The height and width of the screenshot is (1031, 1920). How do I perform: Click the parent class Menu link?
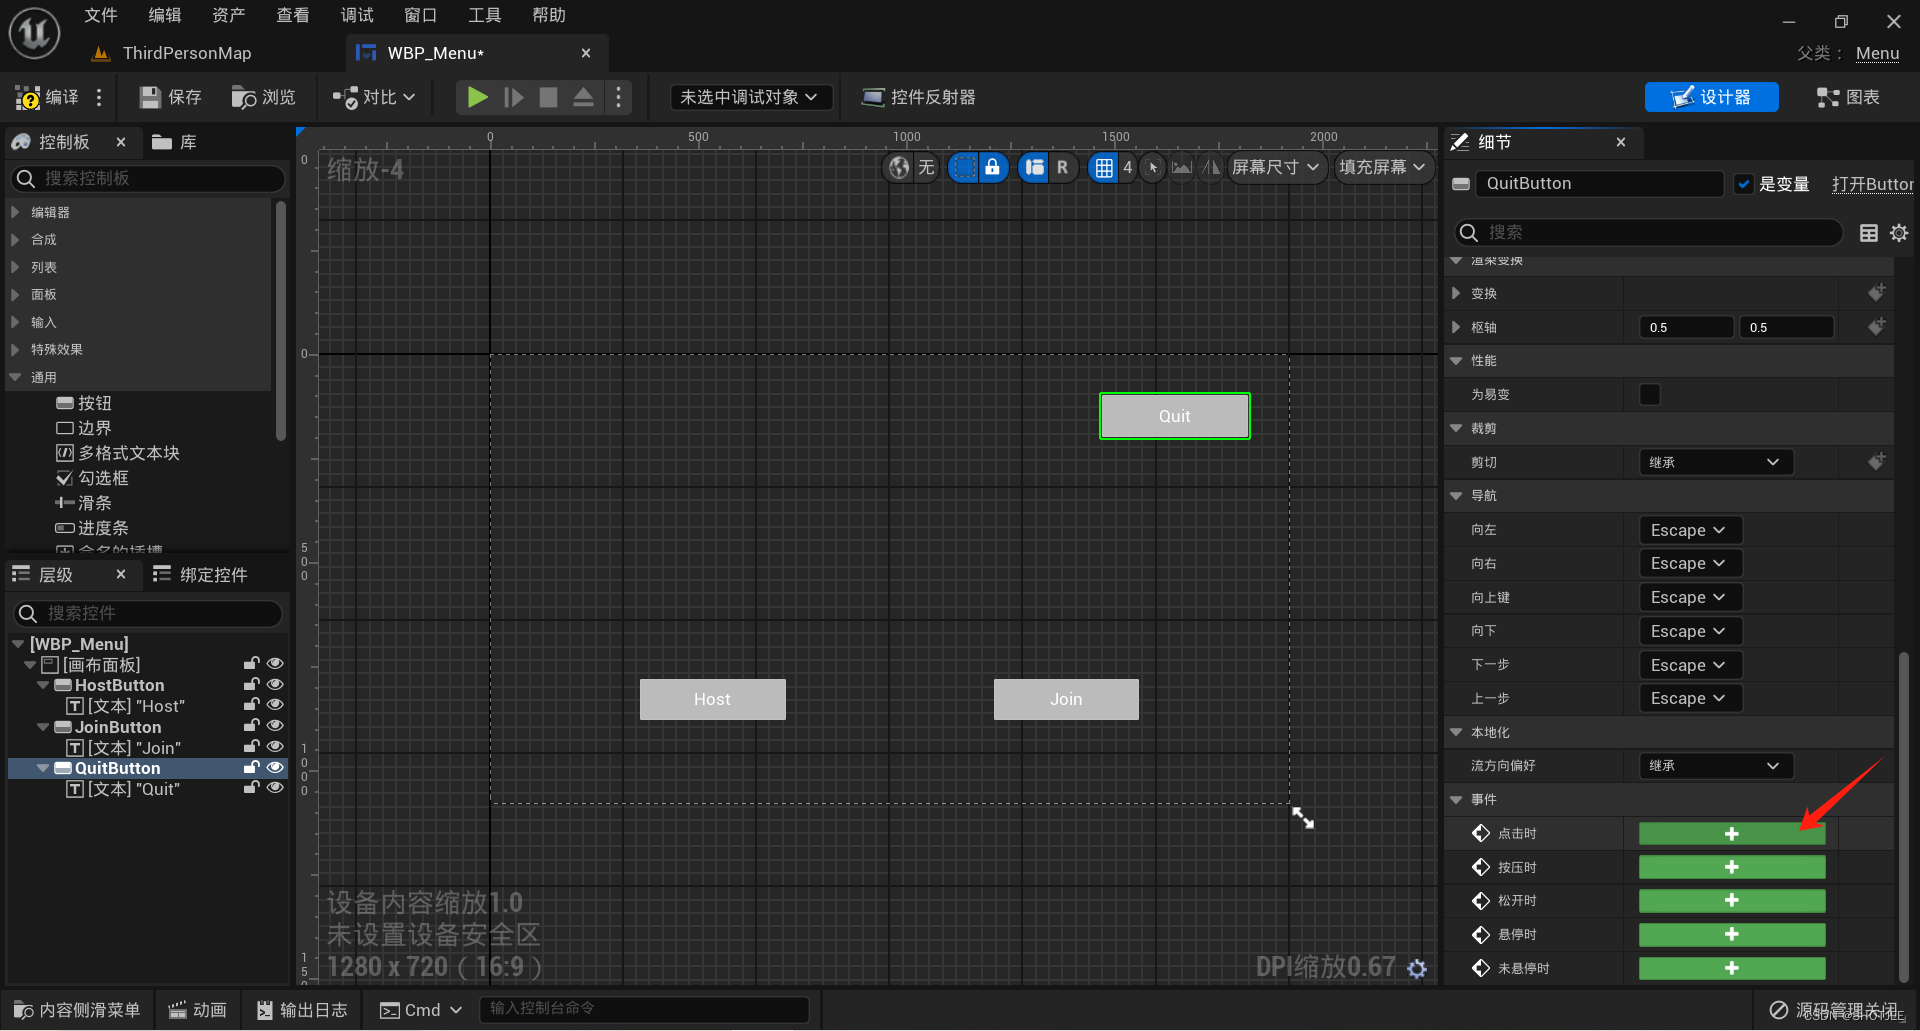click(1877, 53)
